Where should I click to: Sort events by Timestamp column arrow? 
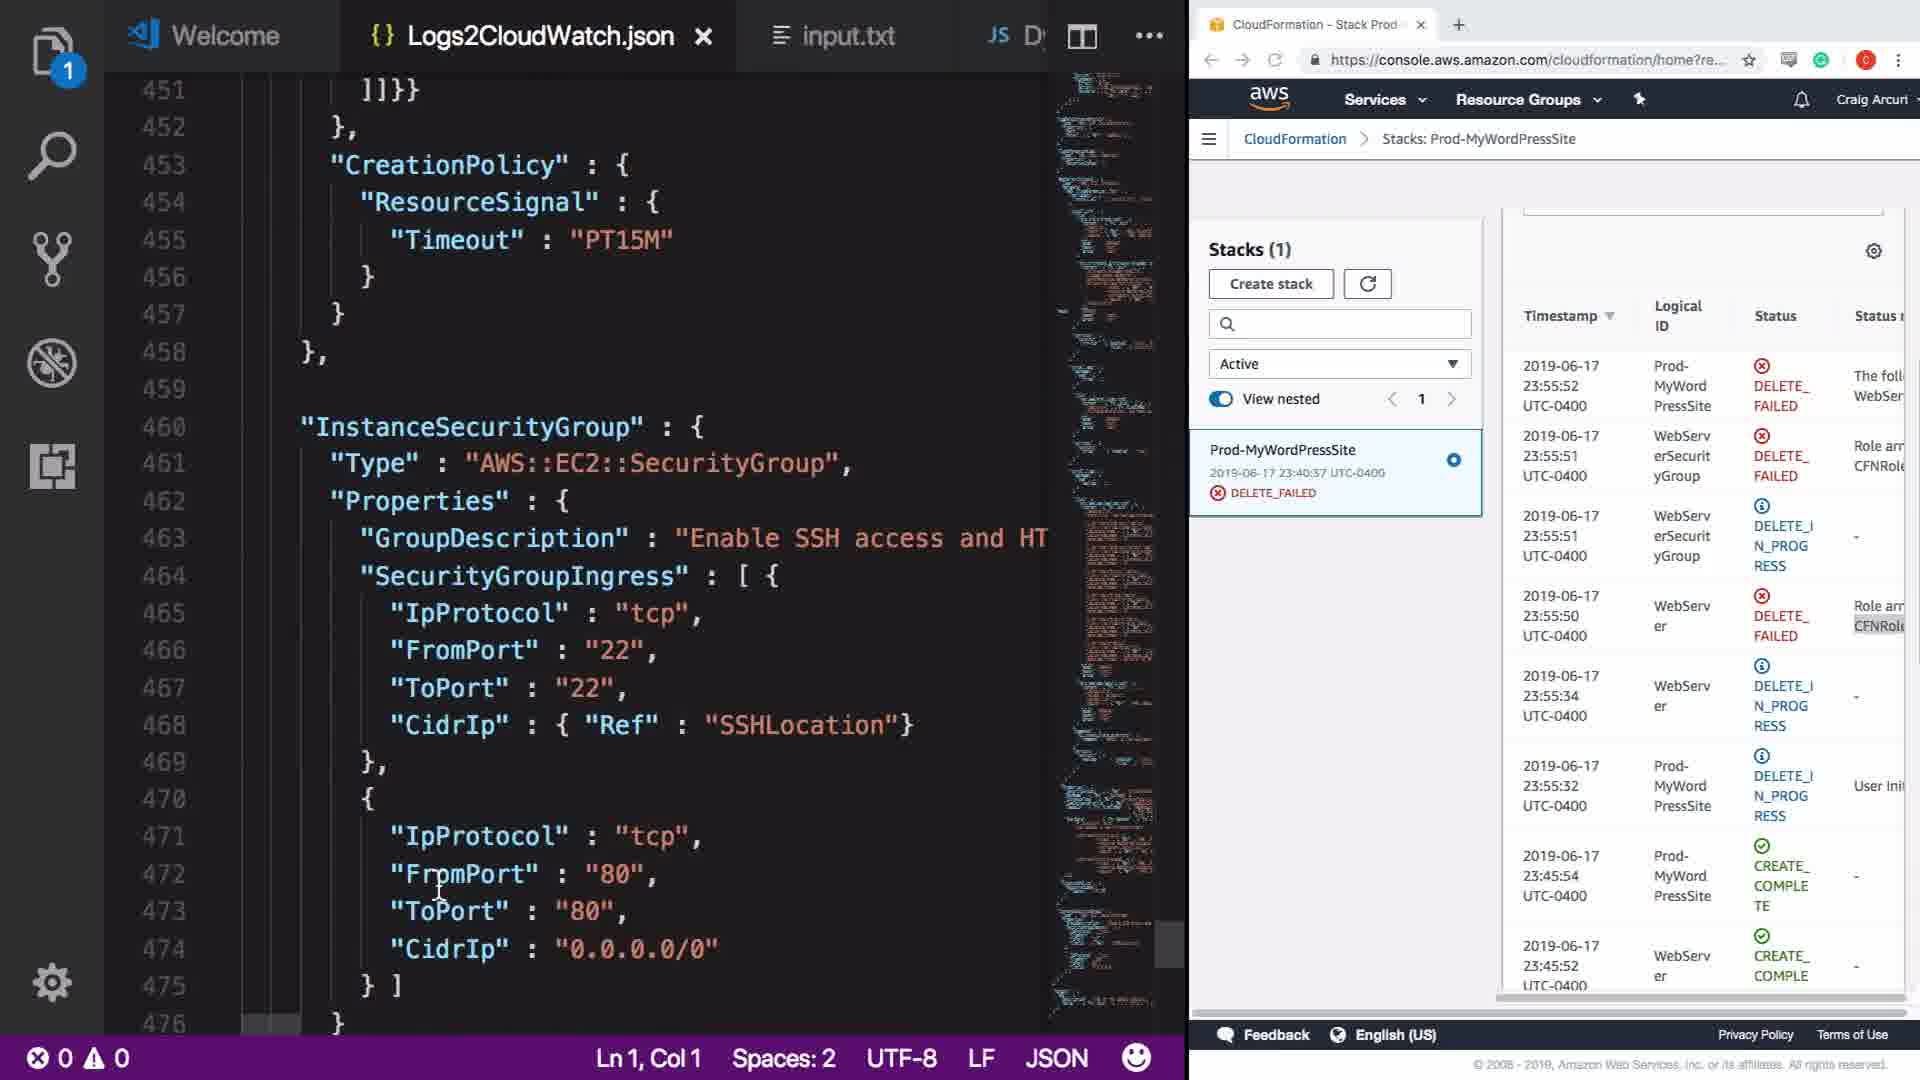1609,316
